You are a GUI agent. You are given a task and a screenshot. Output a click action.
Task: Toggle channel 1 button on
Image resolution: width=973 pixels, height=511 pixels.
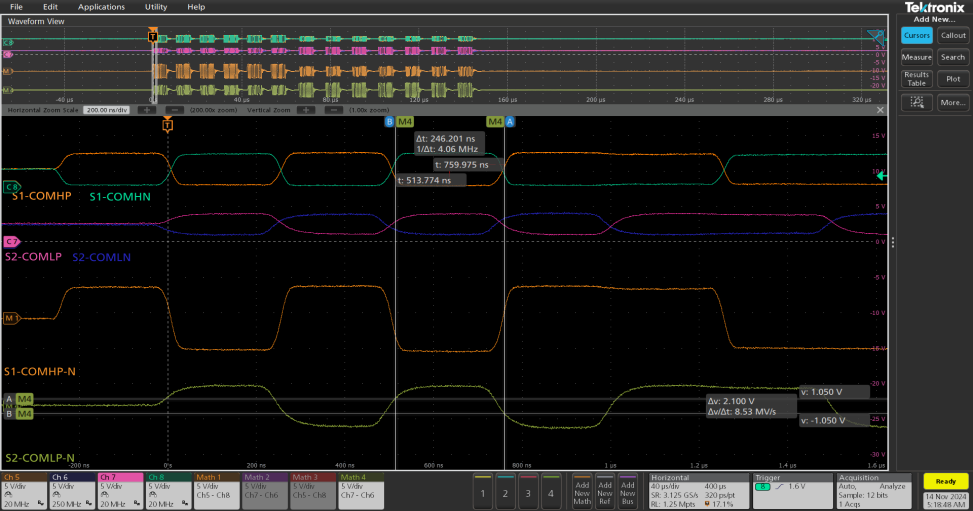tap(482, 492)
